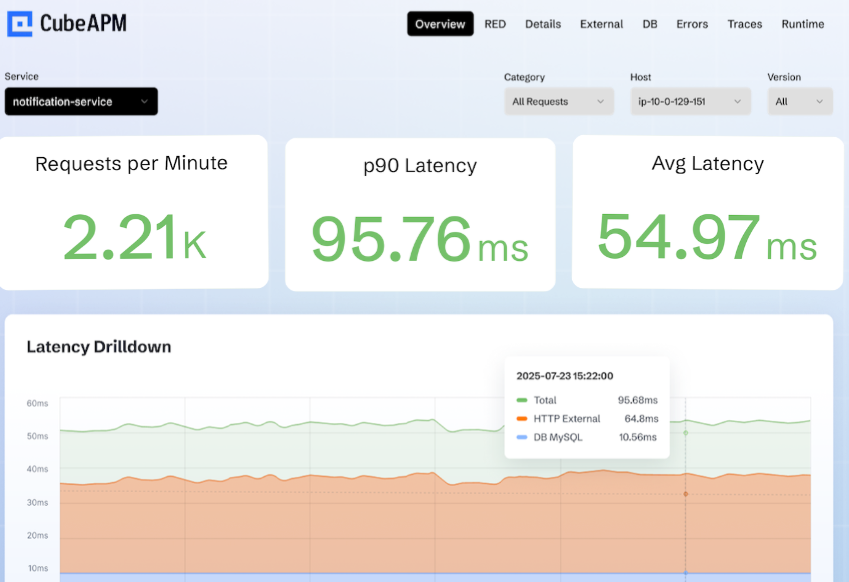Click the 50ms y-axis label
The height and width of the screenshot is (582, 849).
point(37,436)
